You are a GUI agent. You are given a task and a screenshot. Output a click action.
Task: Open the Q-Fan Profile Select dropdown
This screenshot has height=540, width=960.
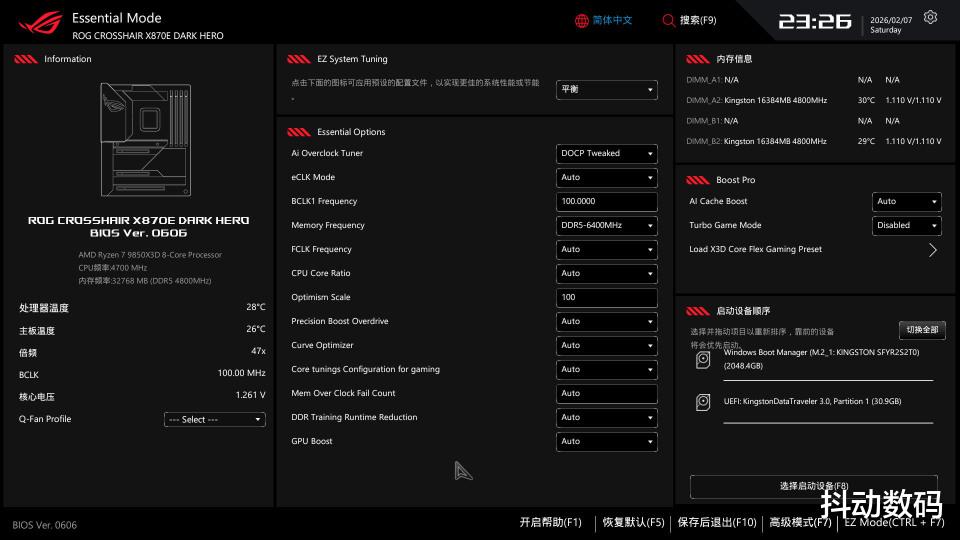coord(214,419)
